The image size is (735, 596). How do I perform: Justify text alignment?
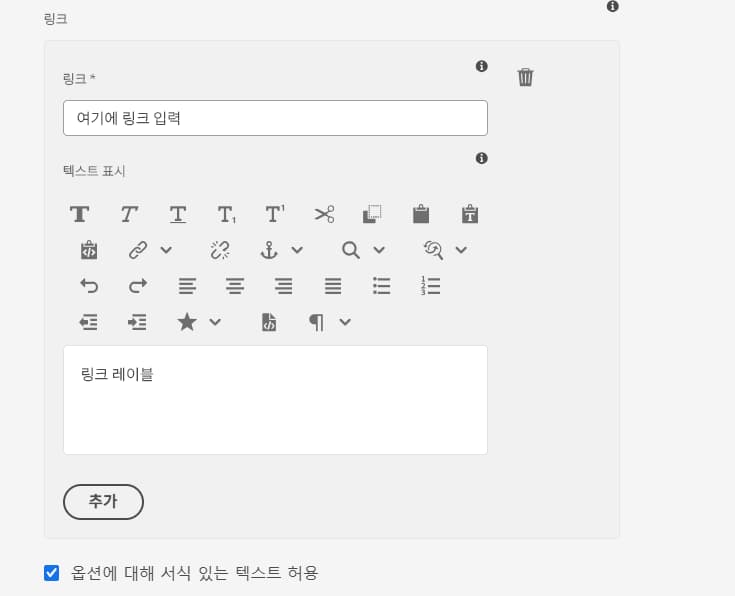[x=333, y=286]
